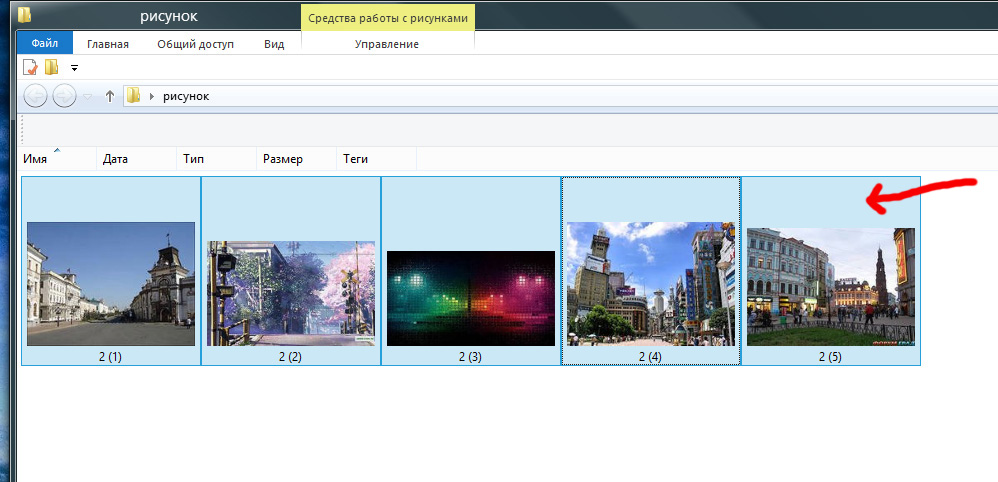
Task: Click the New folder icon in quick access toolbar
Action: (x=52, y=67)
